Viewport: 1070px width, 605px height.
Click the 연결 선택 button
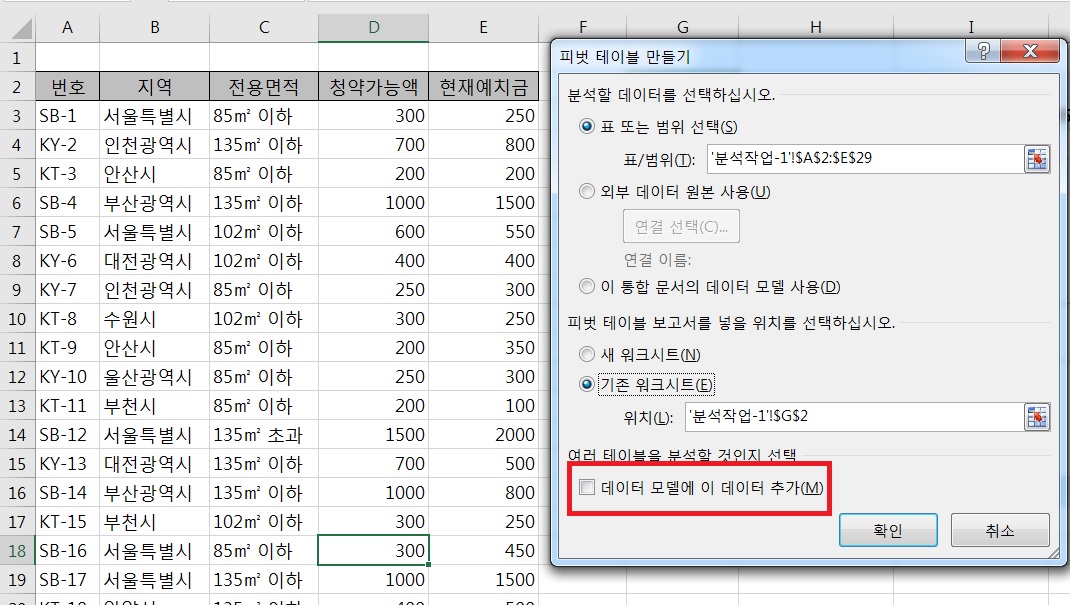coord(681,226)
